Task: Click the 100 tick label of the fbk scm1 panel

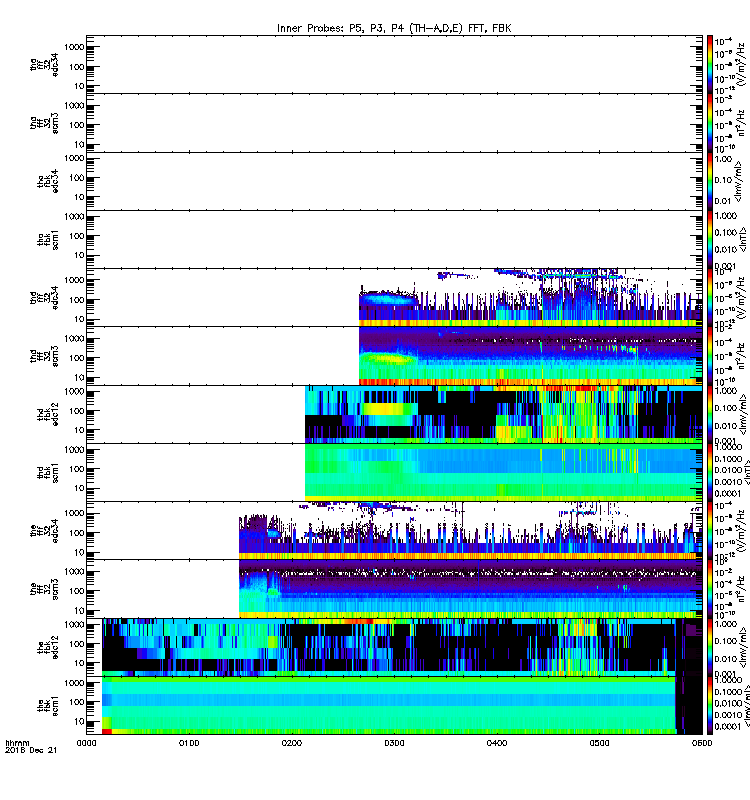Action: pos(77,702)
